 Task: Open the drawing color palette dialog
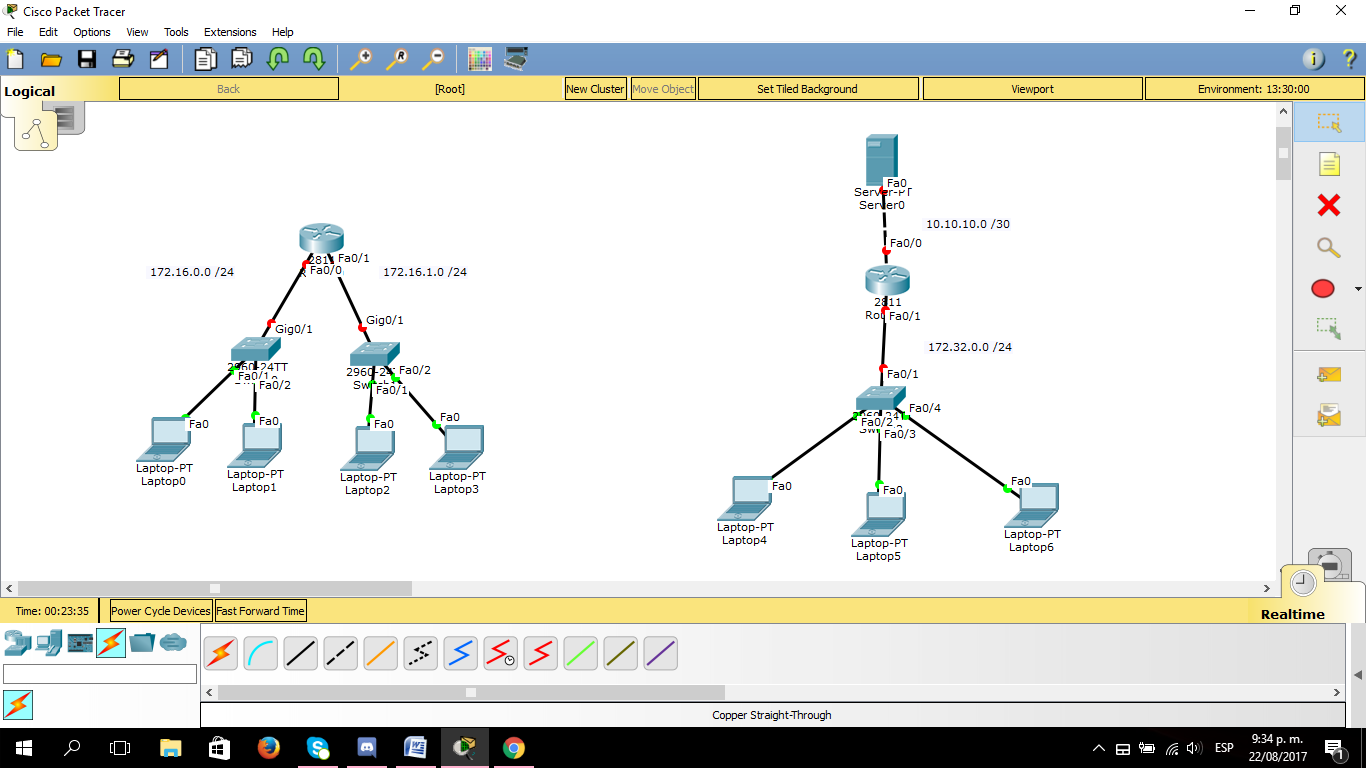click(480, 59)
